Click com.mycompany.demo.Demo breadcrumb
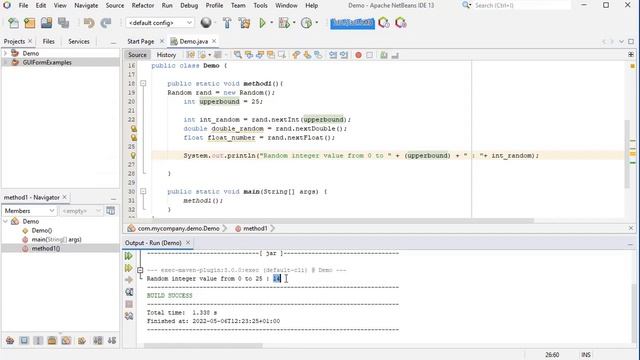 coord(179,229)
